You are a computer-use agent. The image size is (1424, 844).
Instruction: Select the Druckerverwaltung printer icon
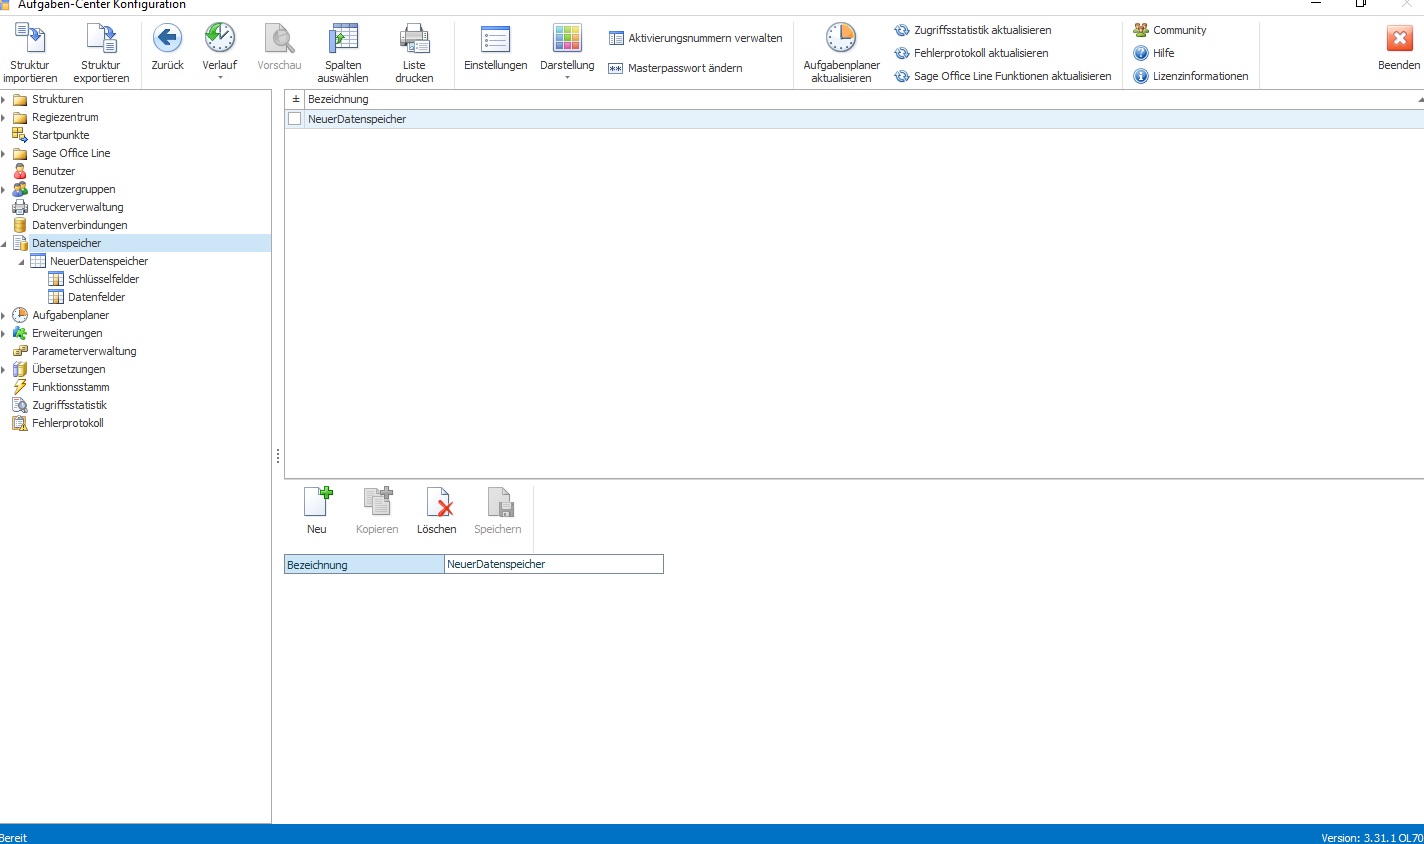tap(20, 207)
